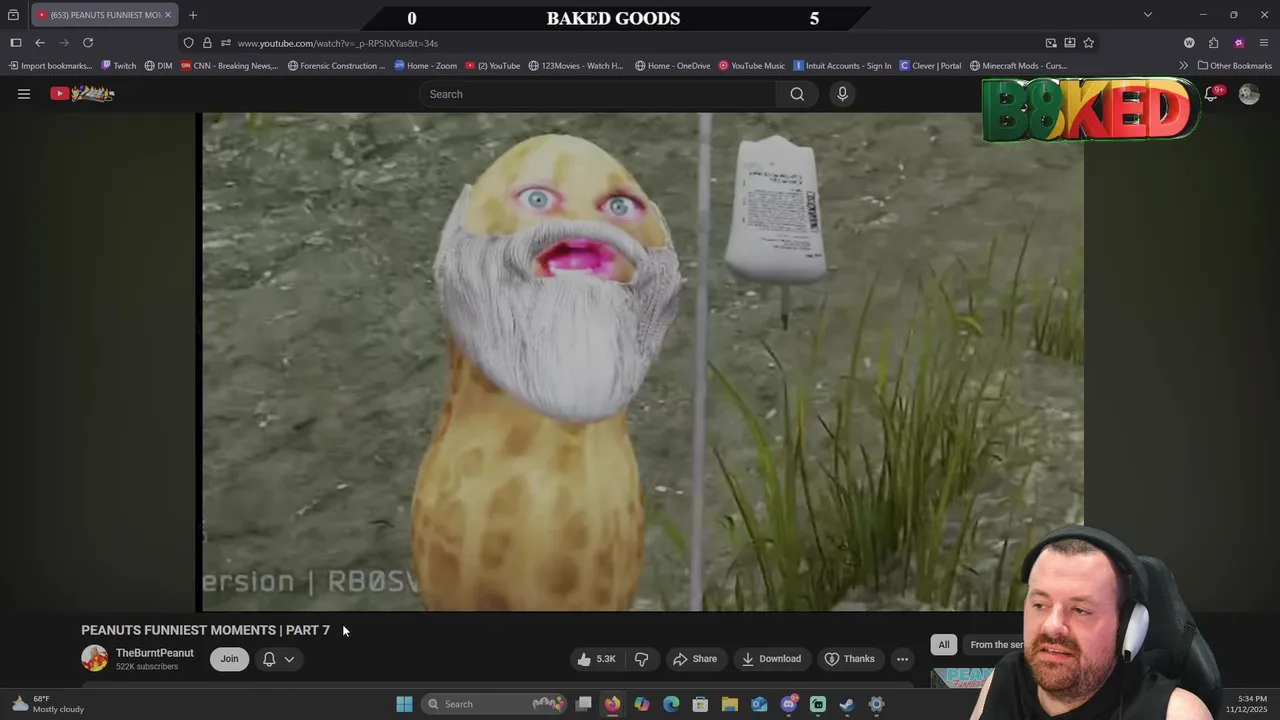Open Outlook from the taskbar
The height and width of the screenshot is (720, 1280).
pos(759,704)
